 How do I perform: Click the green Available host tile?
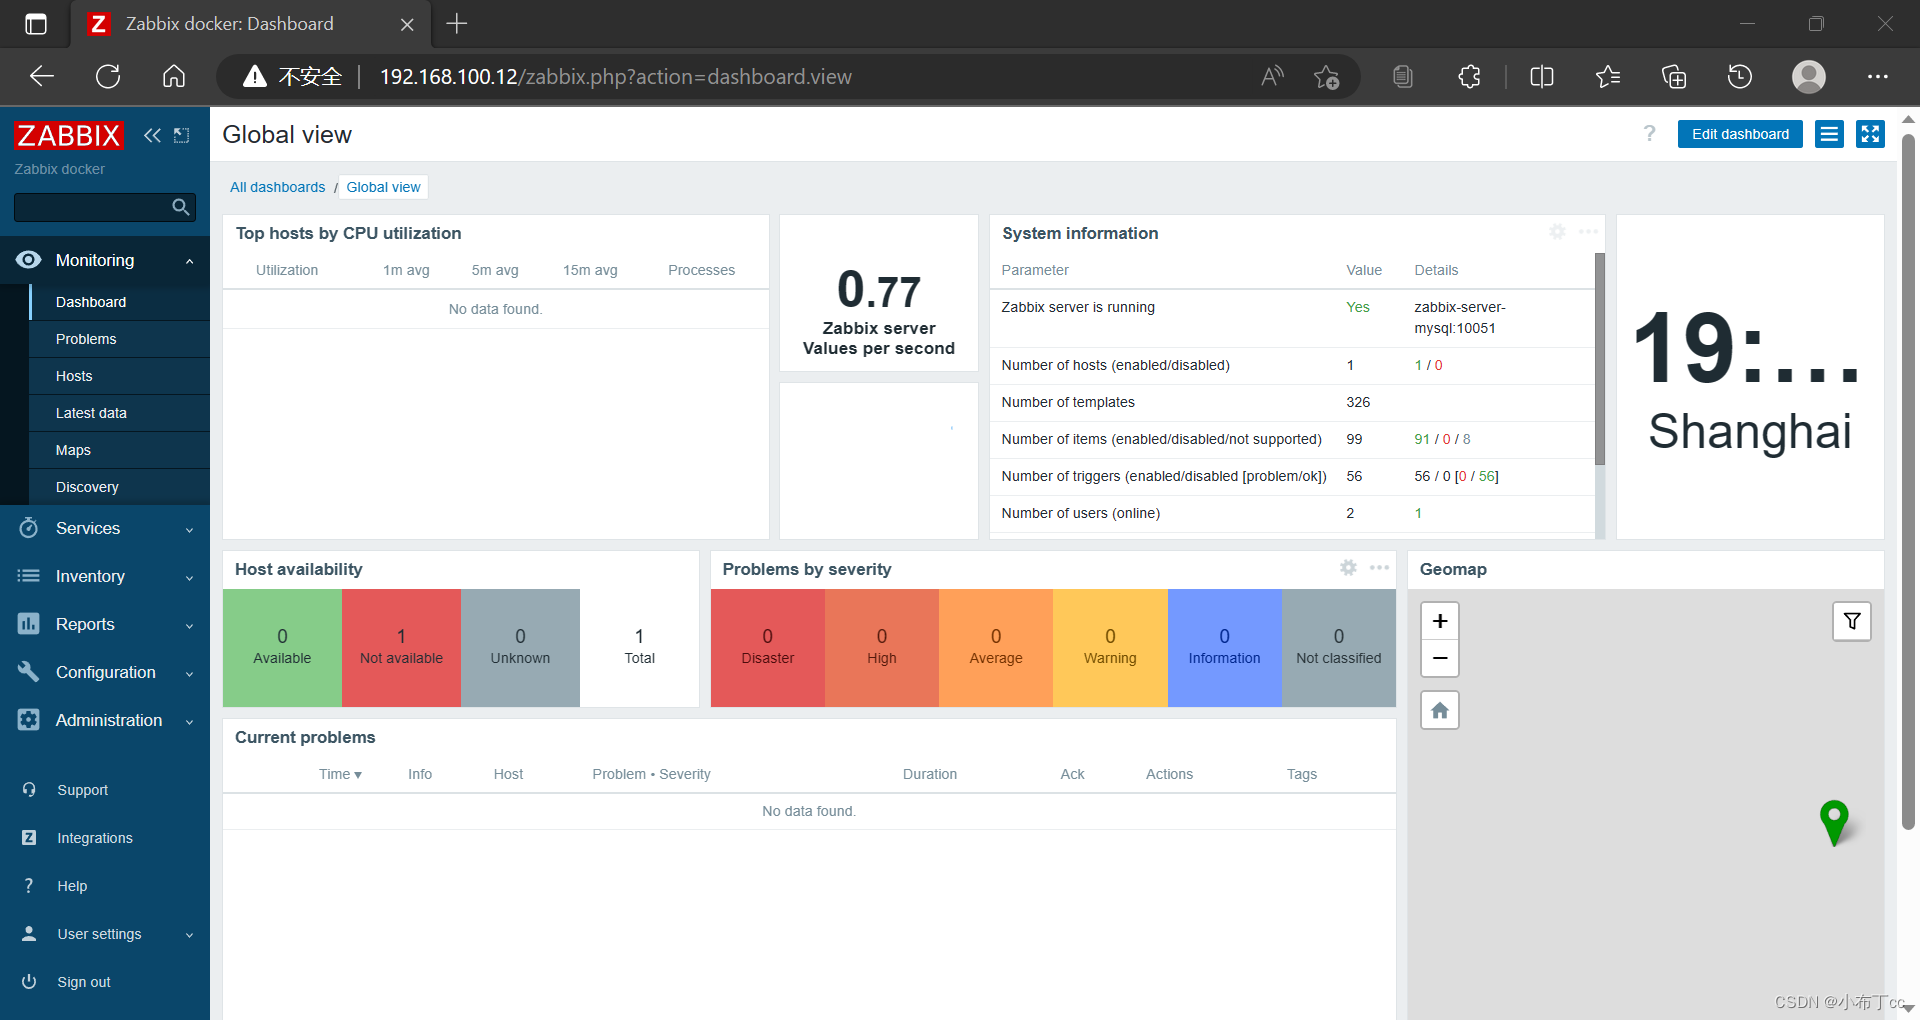282,648
